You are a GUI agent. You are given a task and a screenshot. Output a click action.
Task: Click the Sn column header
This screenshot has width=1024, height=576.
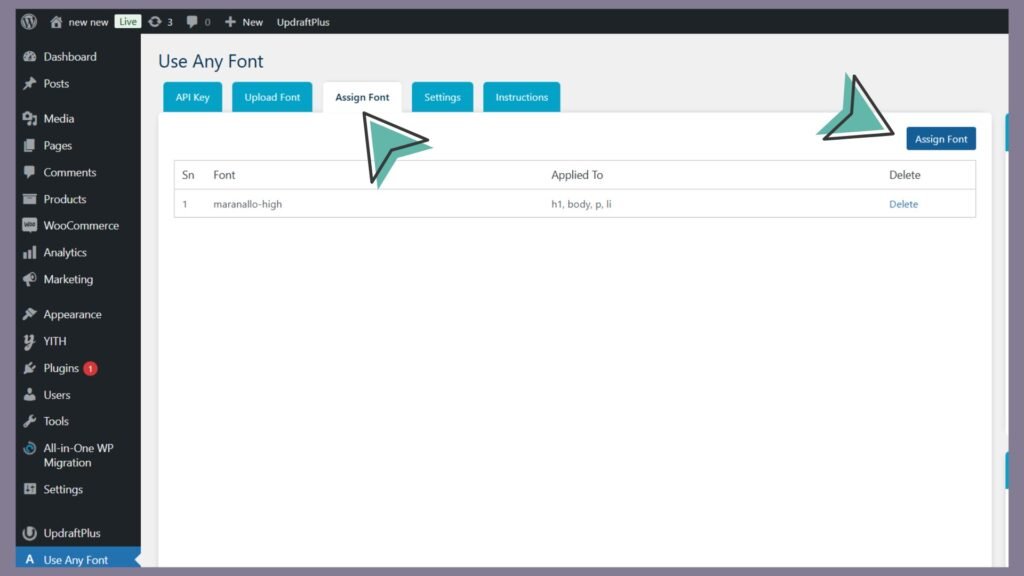188,175
